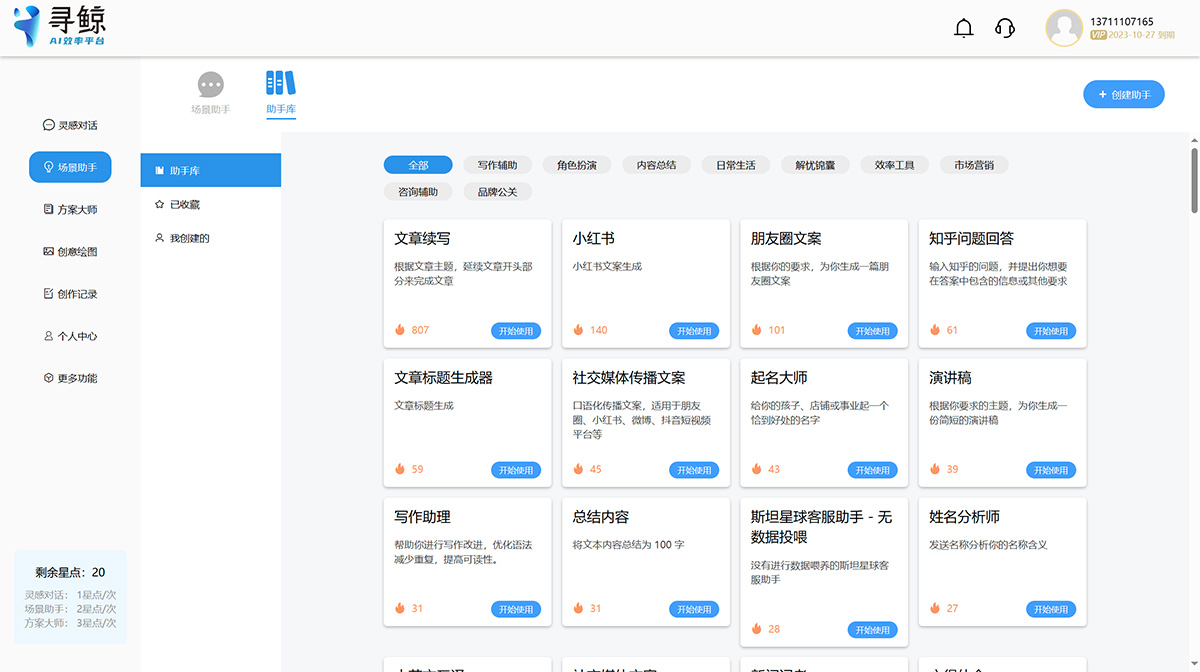Start using the 小红书 assistant
This screenshot has width=1200, height=672.
(694, 330)
